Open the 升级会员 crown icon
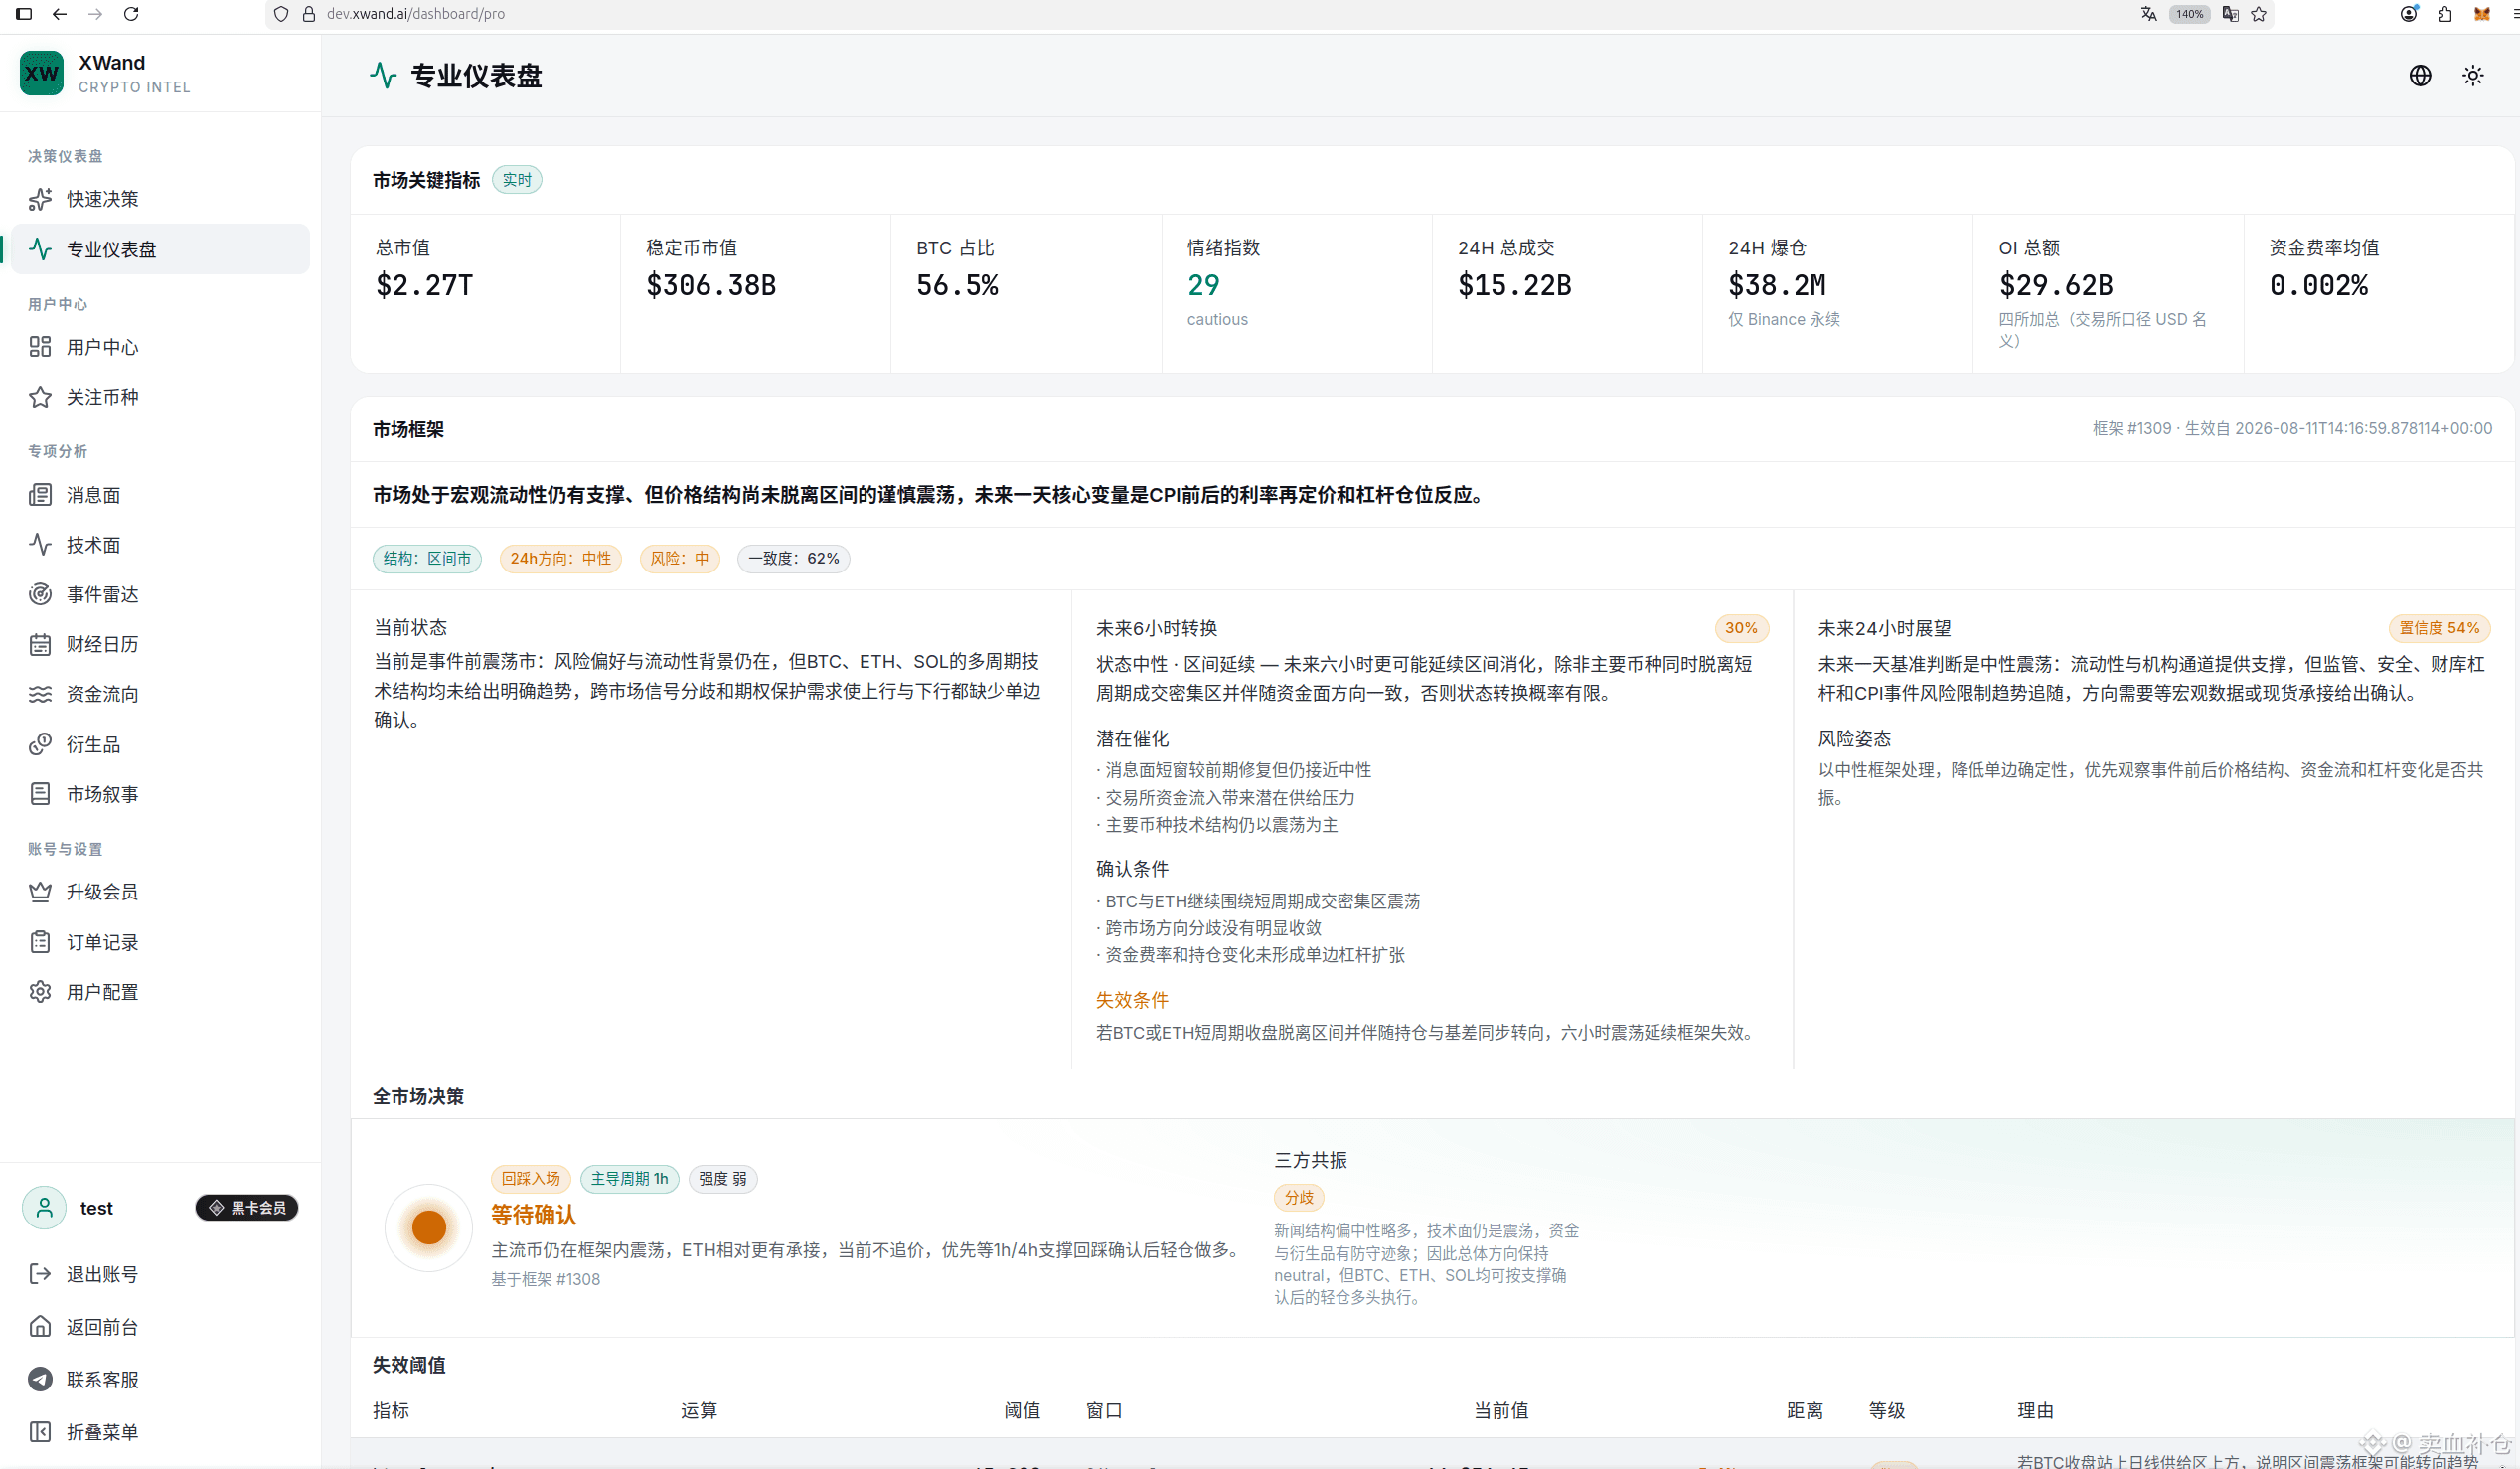2520x1469 pixels. pyautogui.click(x=40, y=892)
